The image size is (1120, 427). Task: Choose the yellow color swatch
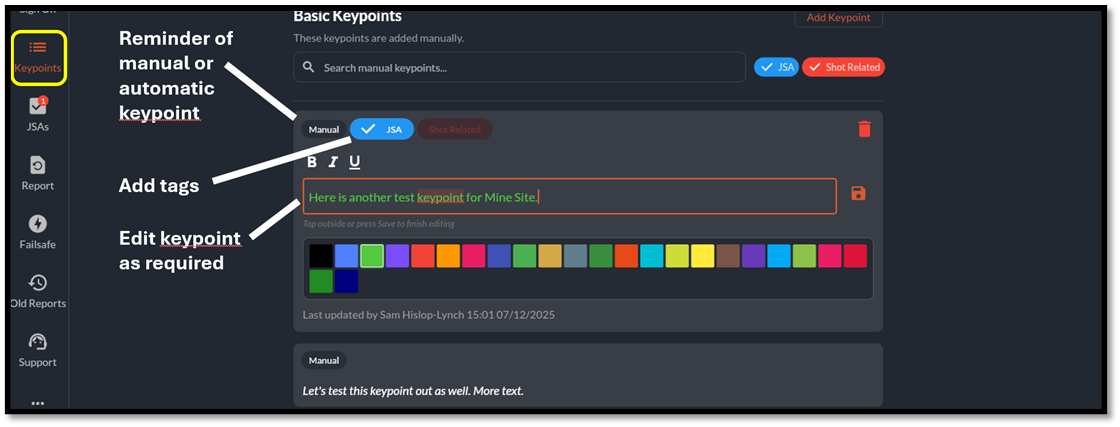(x=703, y=256)
